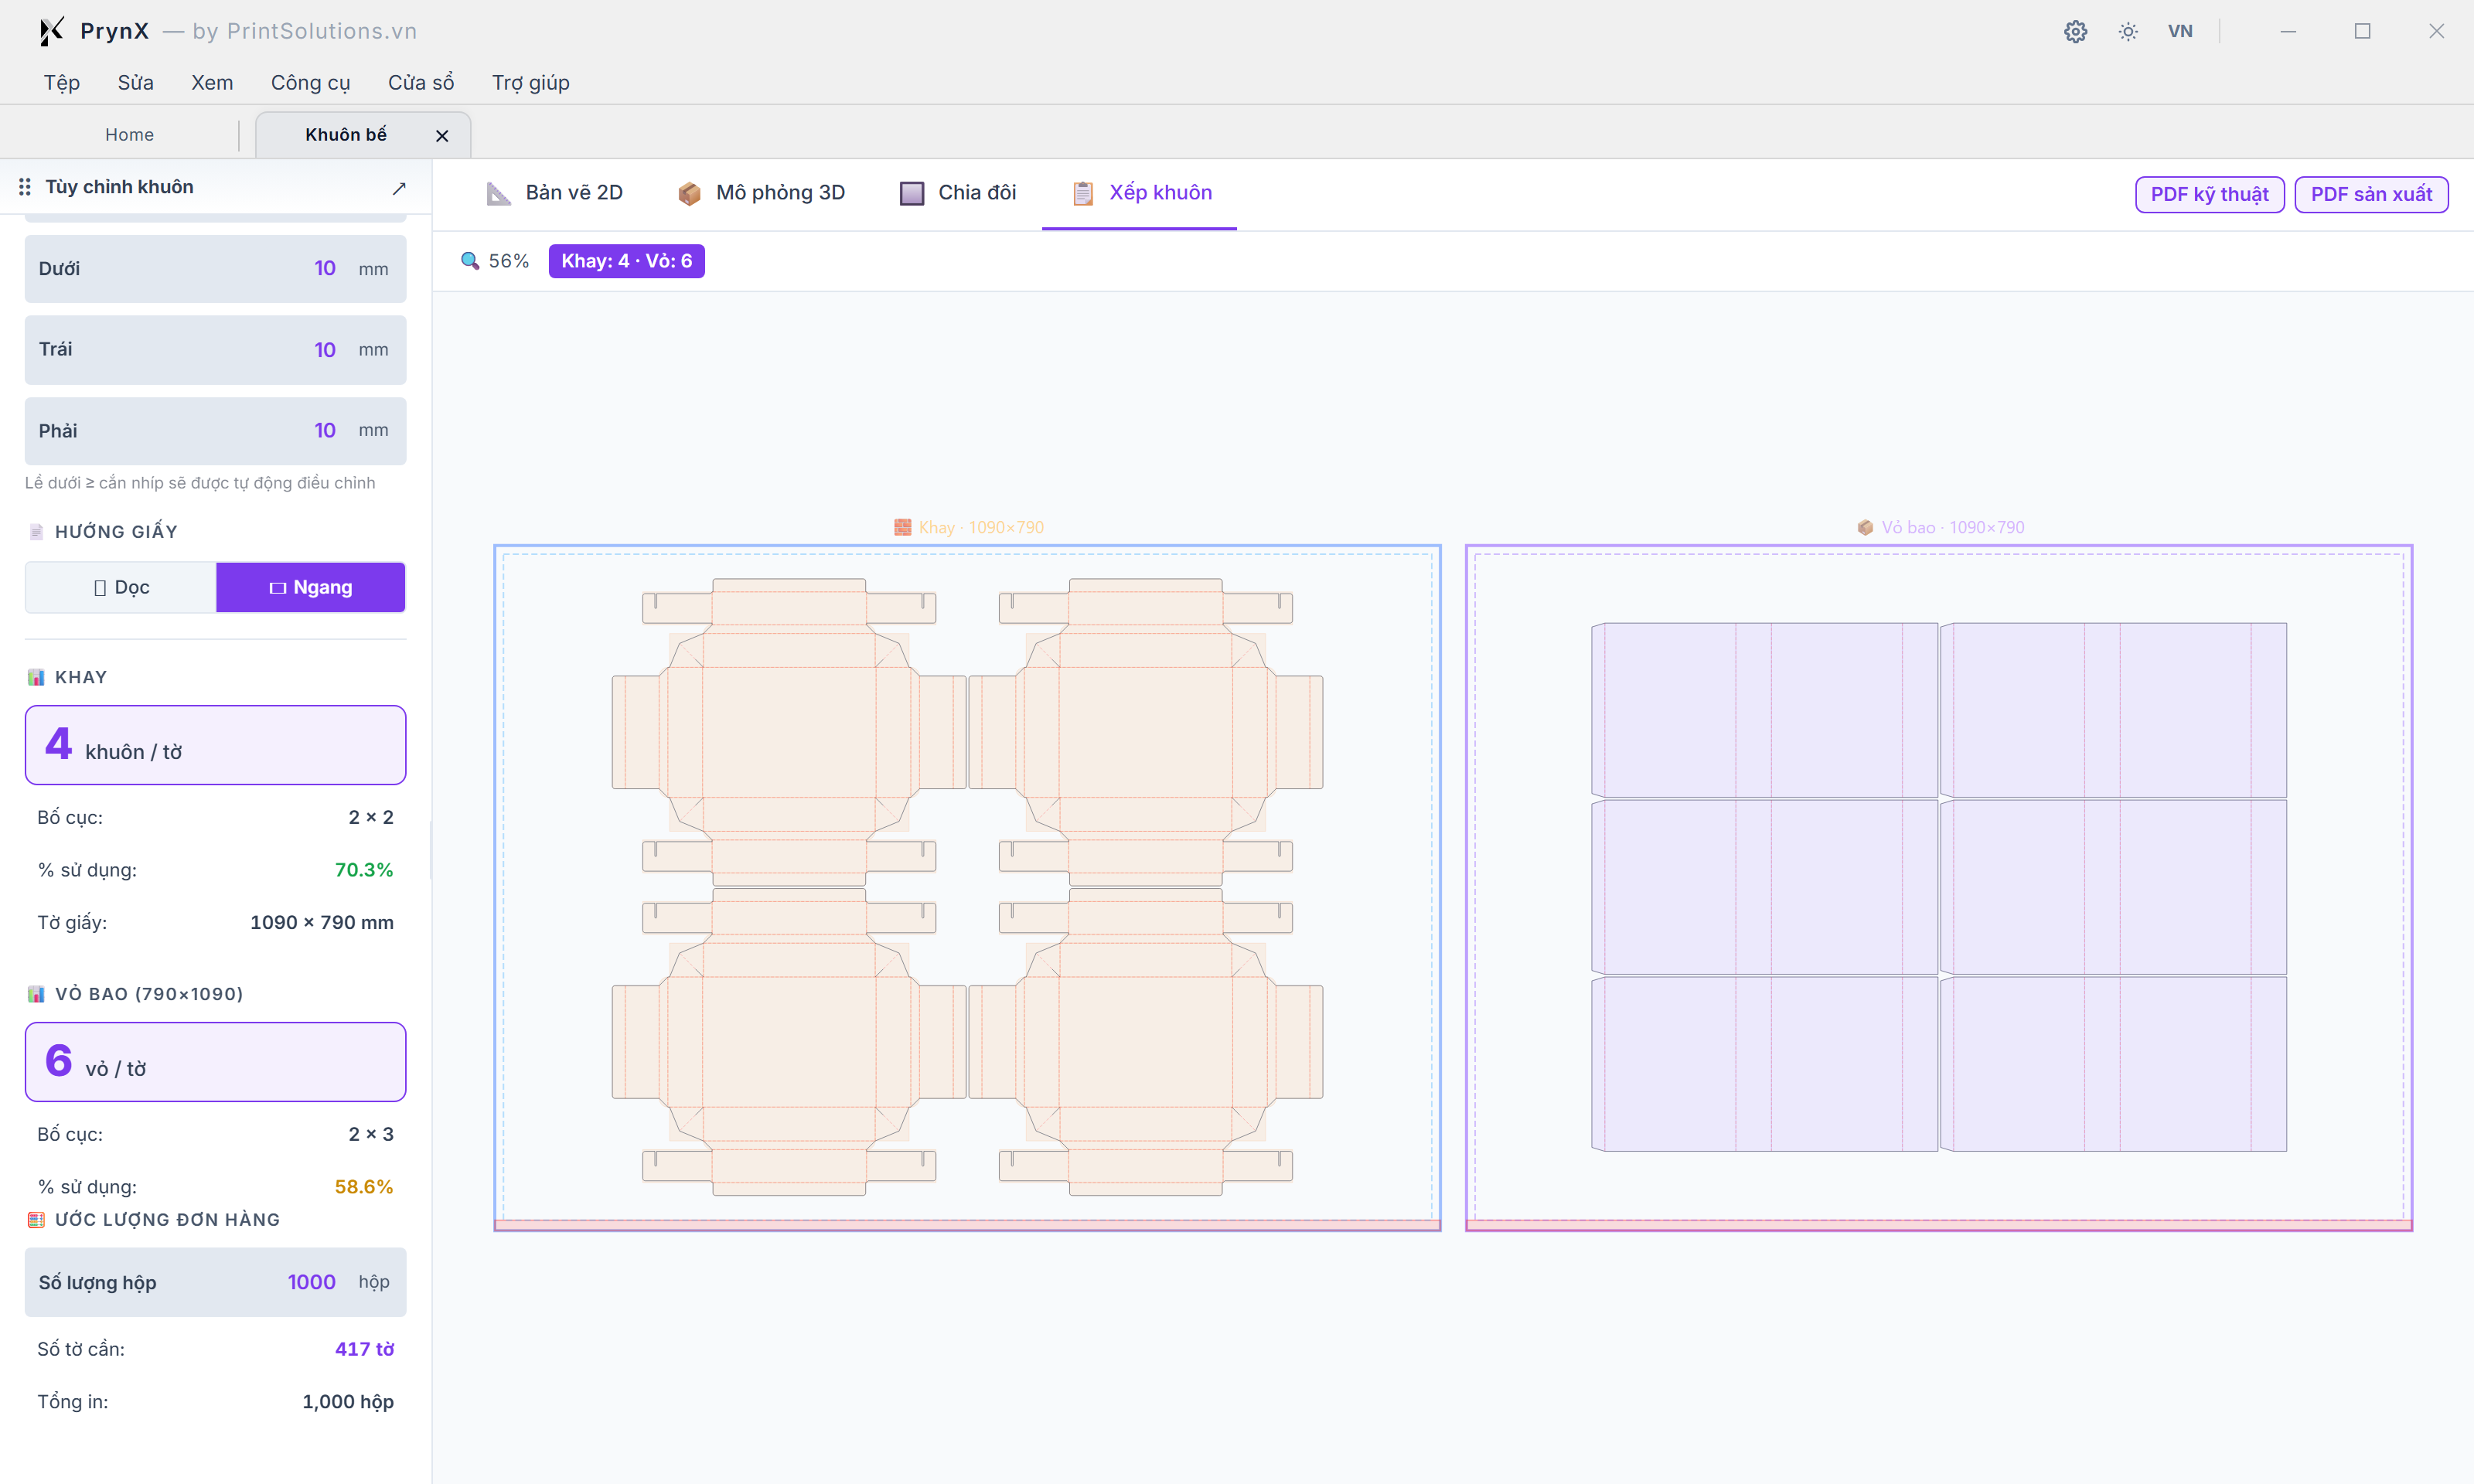Export the PDF kỹ thuật
This screenshot has height=1484, width=2474.
pos(2209,194)
